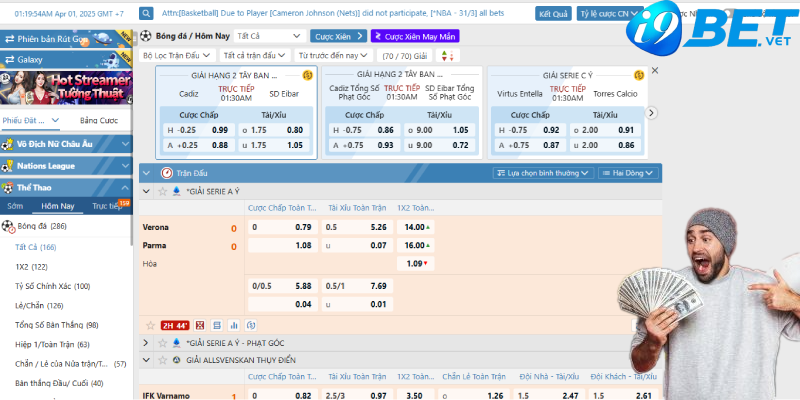
Task: Favorite the Verona vs Parma match star
Action: point(150,325)
